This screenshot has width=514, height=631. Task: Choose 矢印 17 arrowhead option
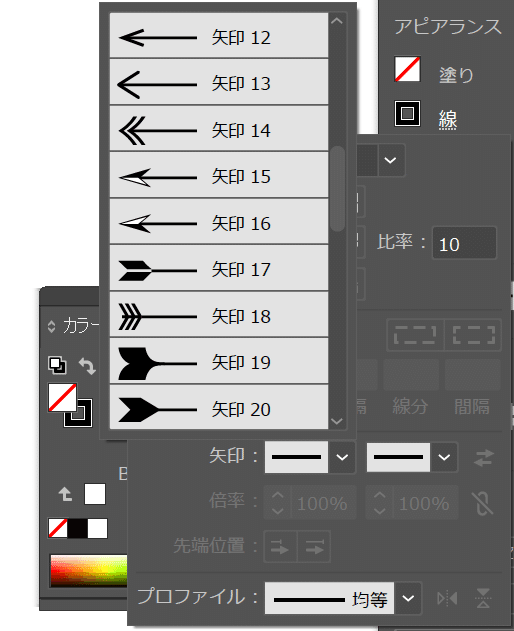point(219,268)
